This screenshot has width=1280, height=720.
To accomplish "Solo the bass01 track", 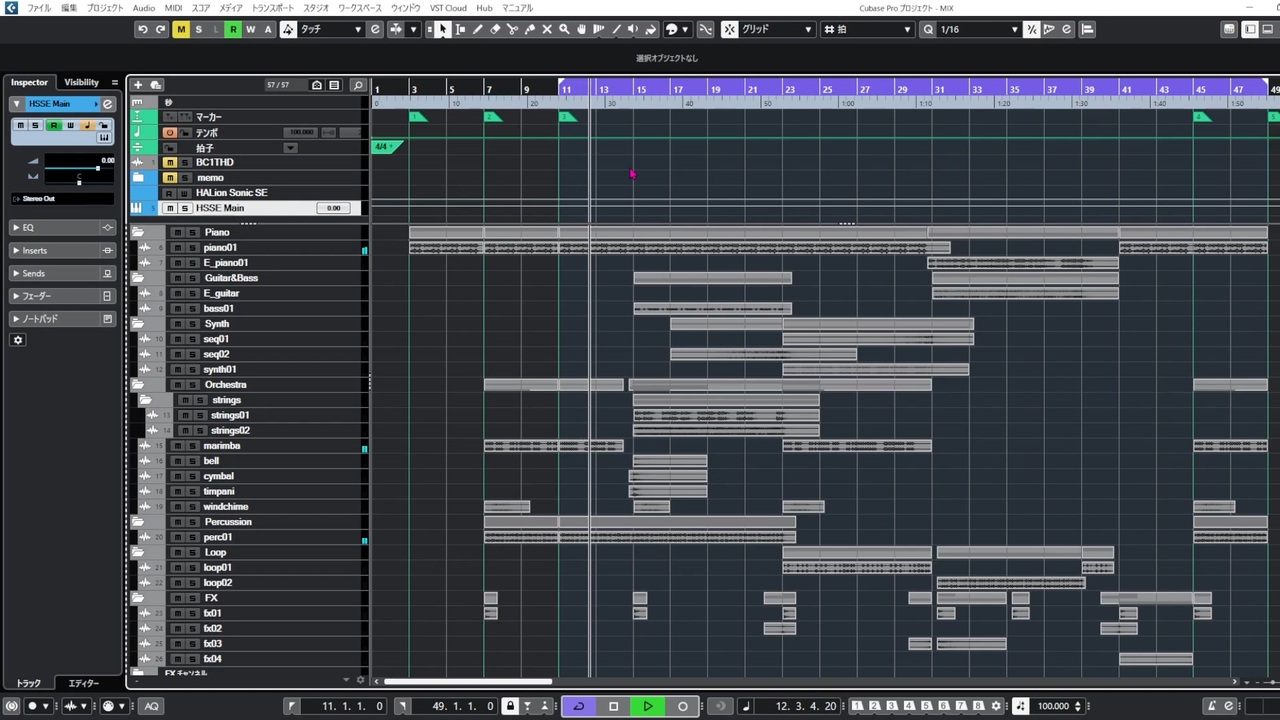I will coord(192,309).
